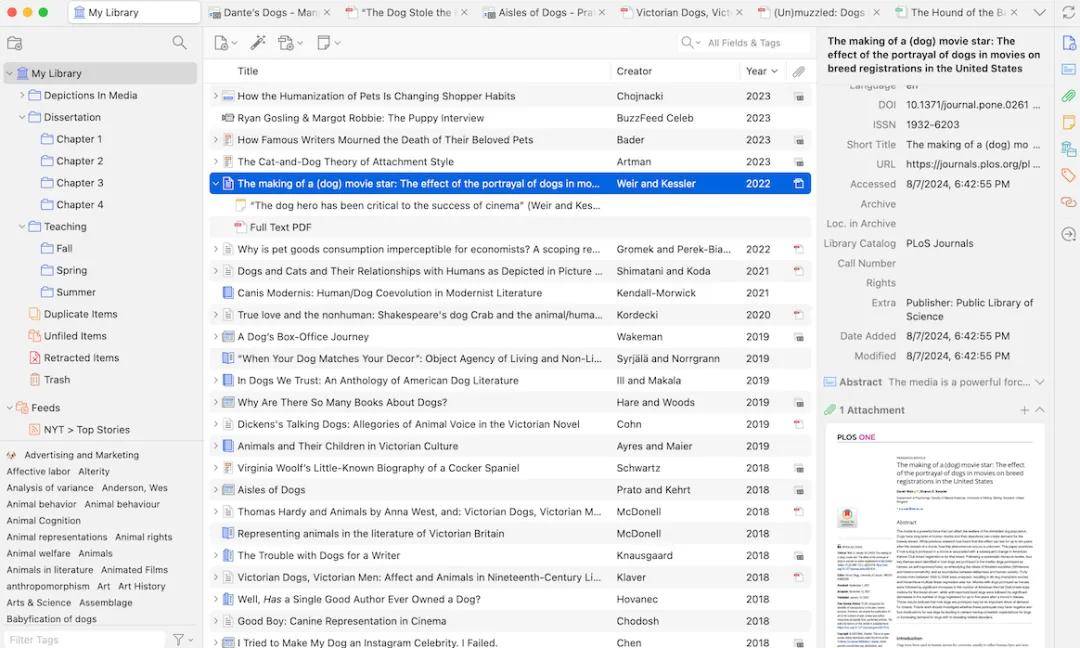Sort by the Year column header
Viewport: 1080px width, 648px height.
pos(762,71)
